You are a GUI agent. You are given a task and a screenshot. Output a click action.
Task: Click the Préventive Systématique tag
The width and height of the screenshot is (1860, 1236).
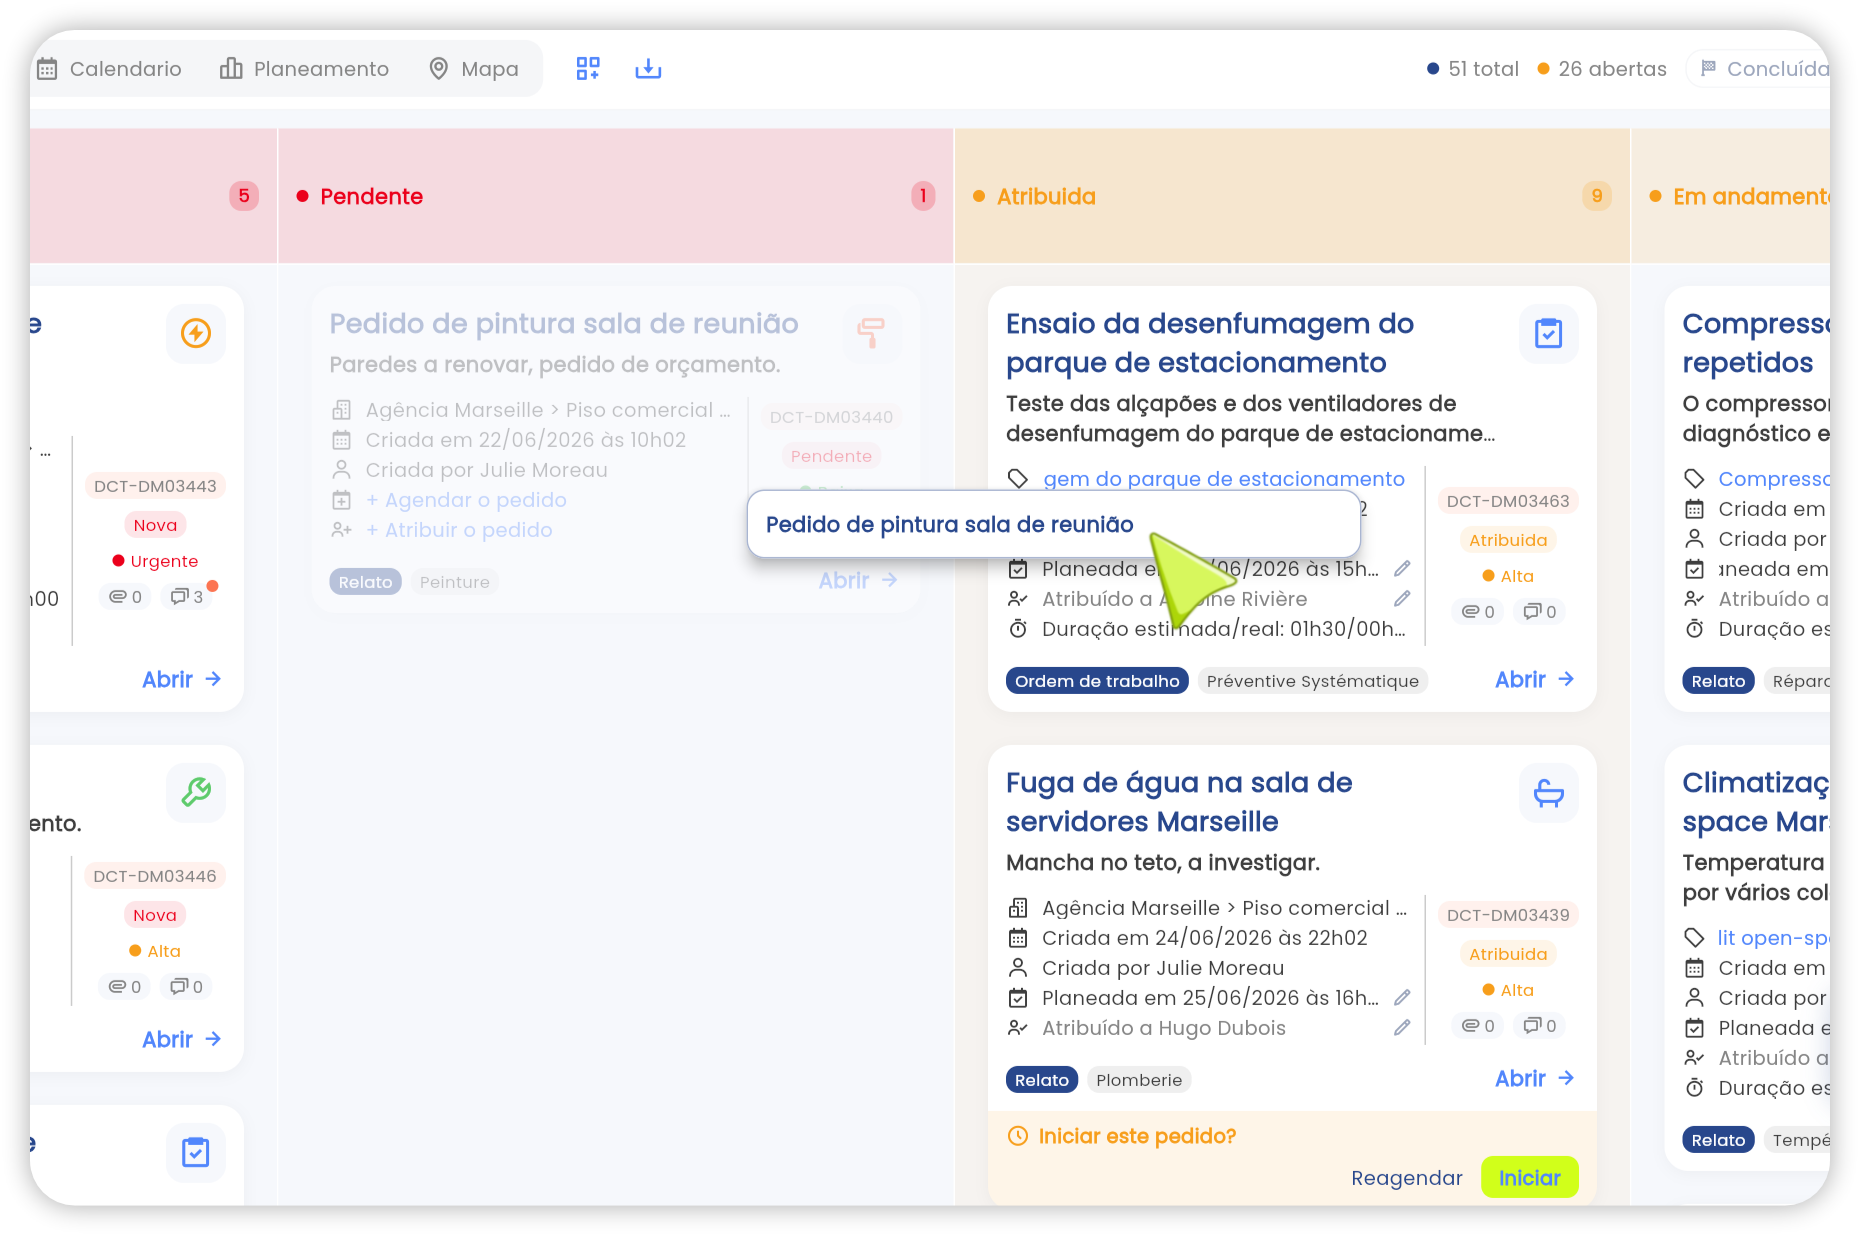point(1312,681)
